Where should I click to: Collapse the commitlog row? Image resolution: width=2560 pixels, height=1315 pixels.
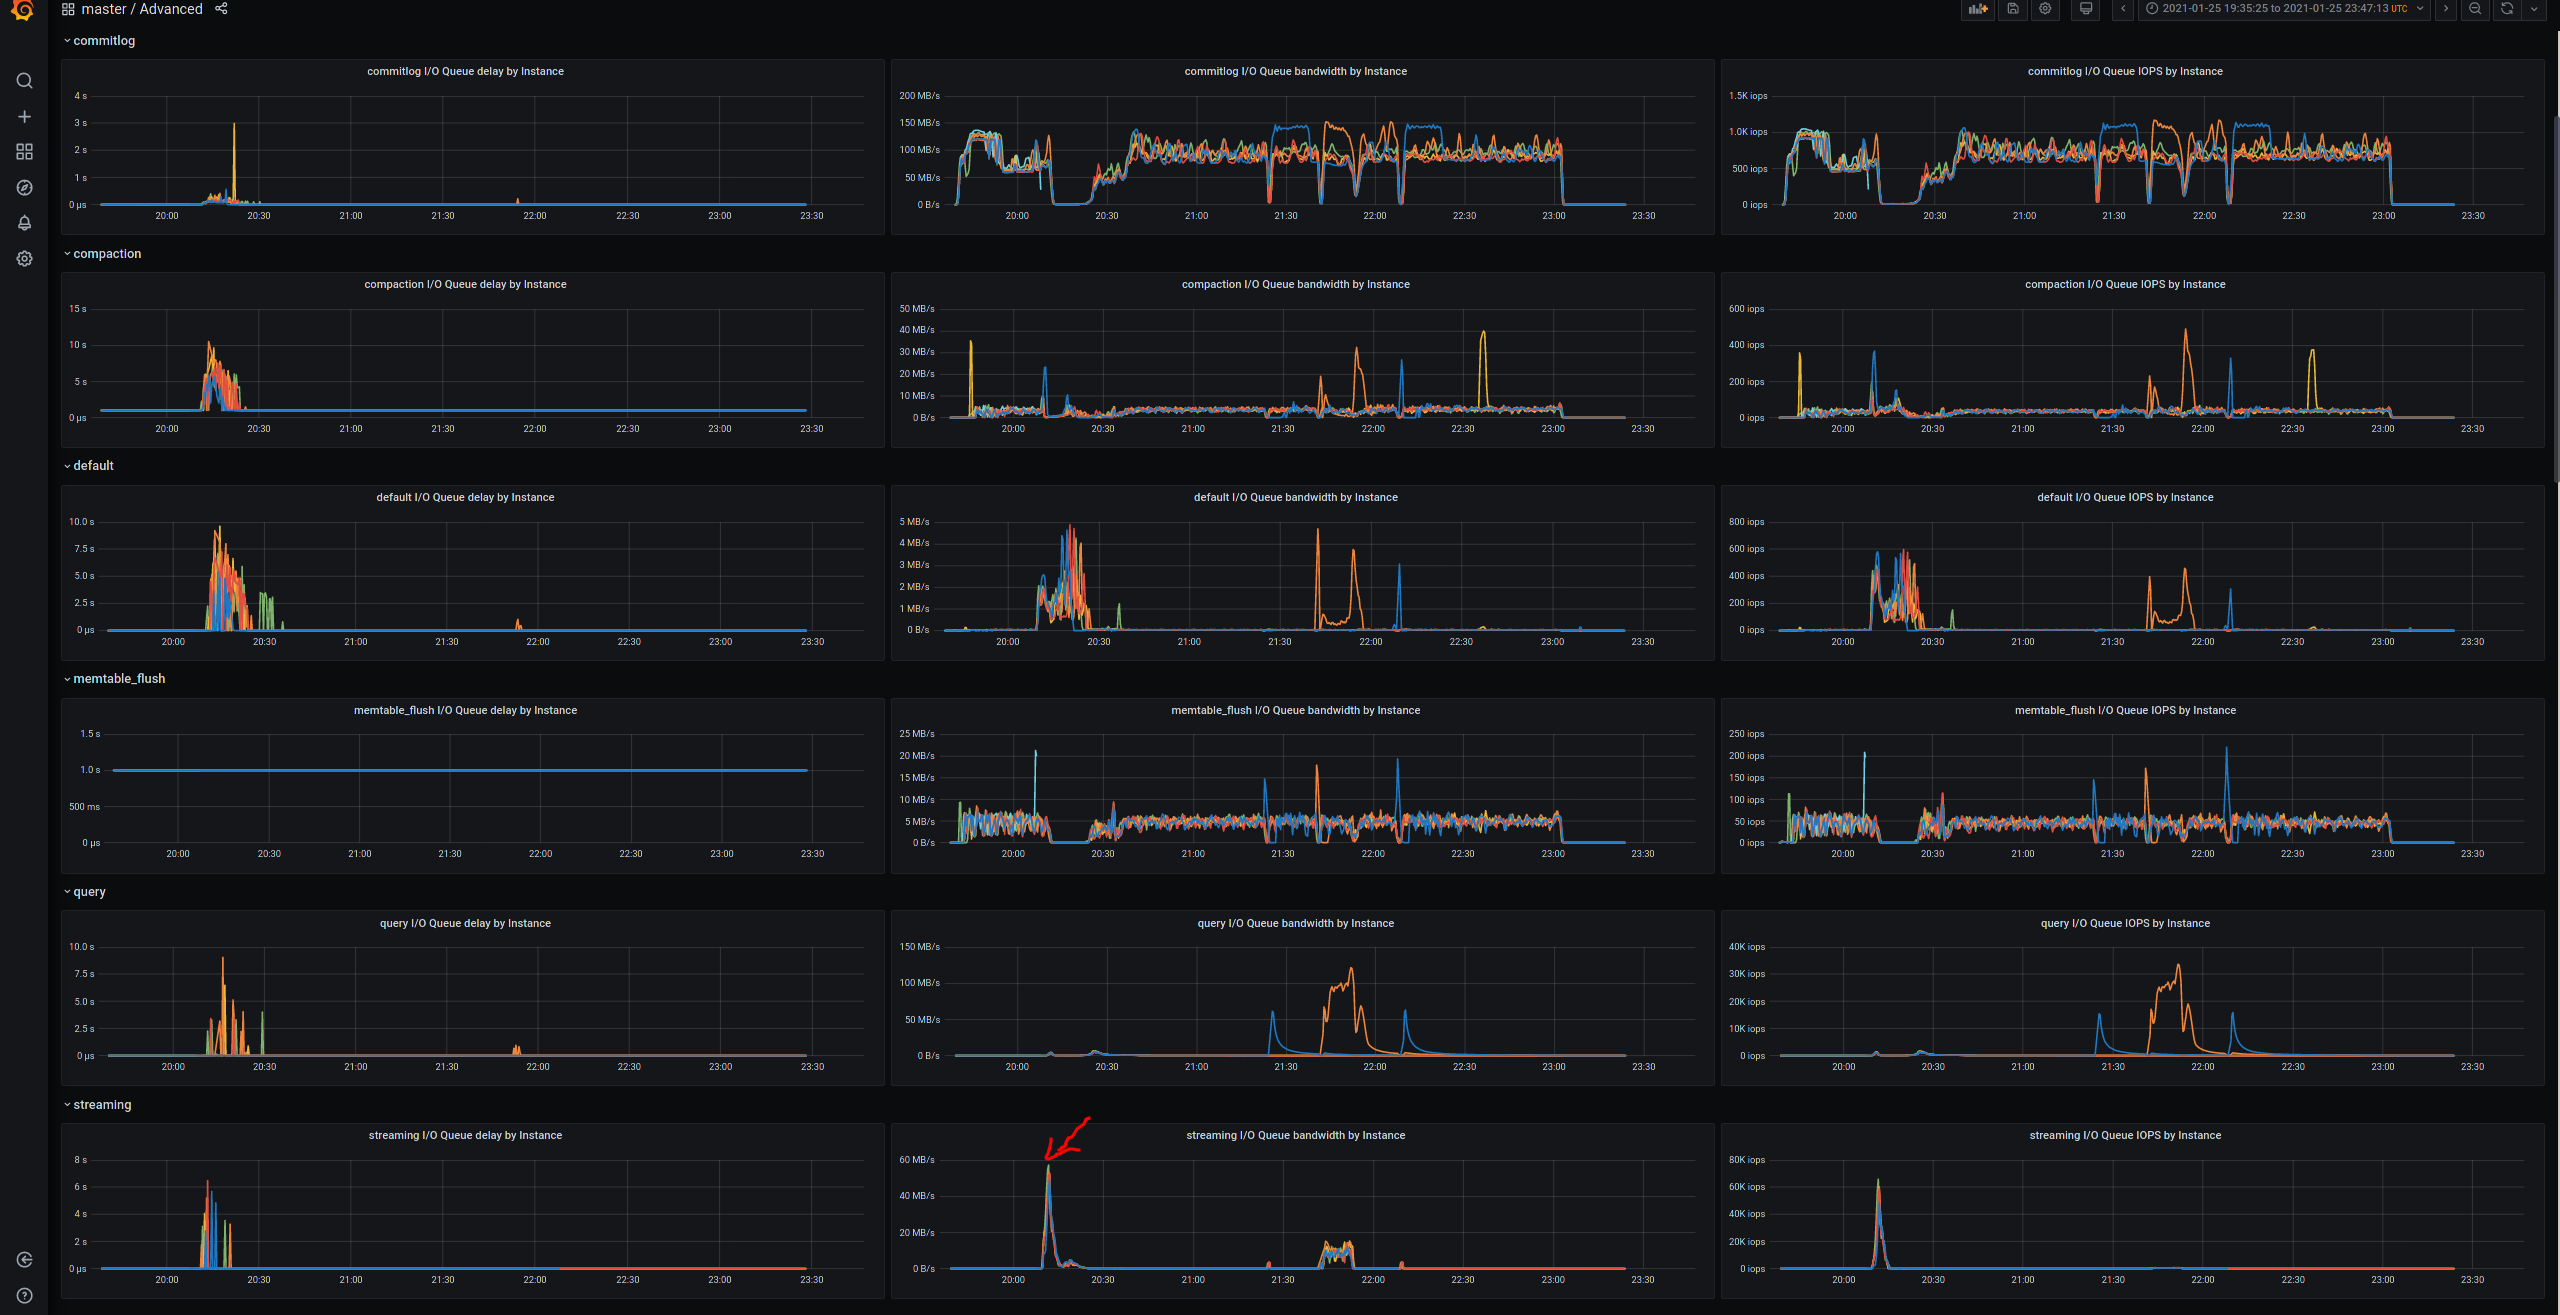pyautogui.click(x=99, y=41)
